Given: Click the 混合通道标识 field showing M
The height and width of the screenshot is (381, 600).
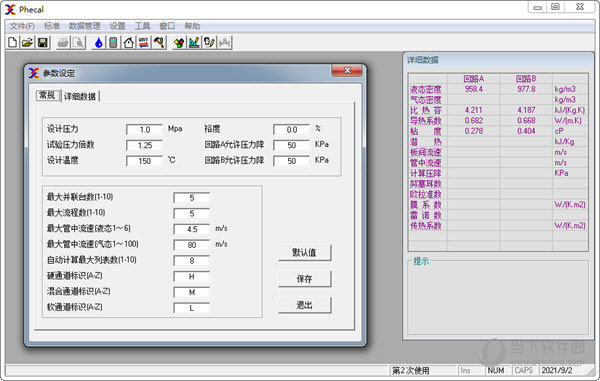Looking at the screenshot, I should 191,292.
